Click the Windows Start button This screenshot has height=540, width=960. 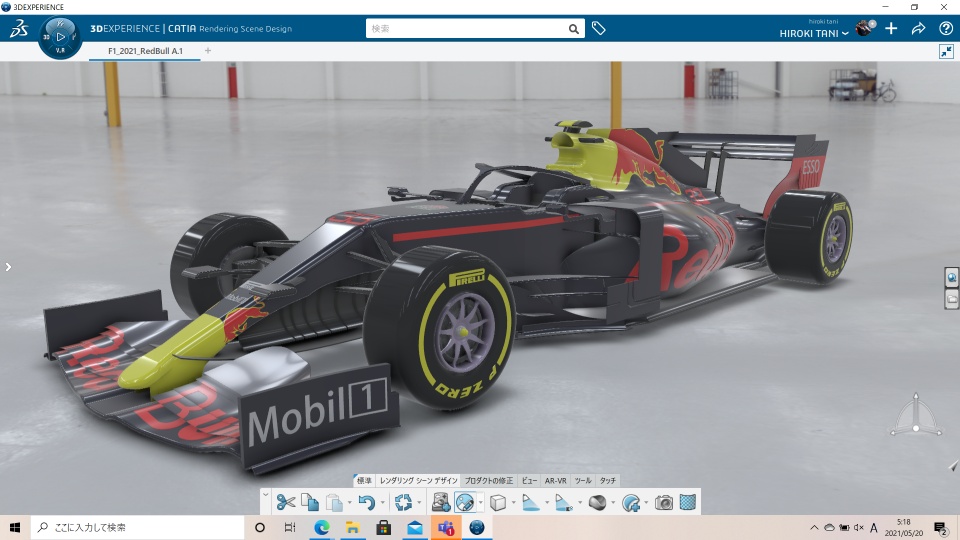point(15,527)
